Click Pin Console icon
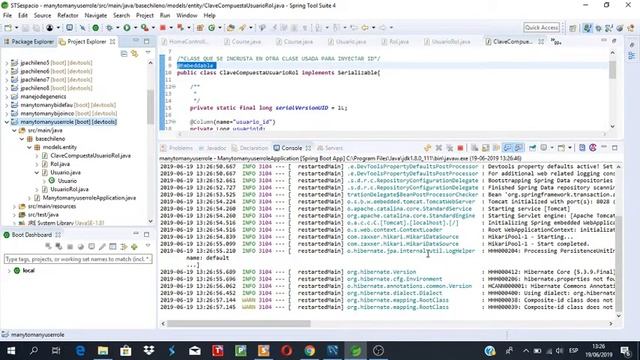This screenshot has height=360, width=640. [532, 148]
